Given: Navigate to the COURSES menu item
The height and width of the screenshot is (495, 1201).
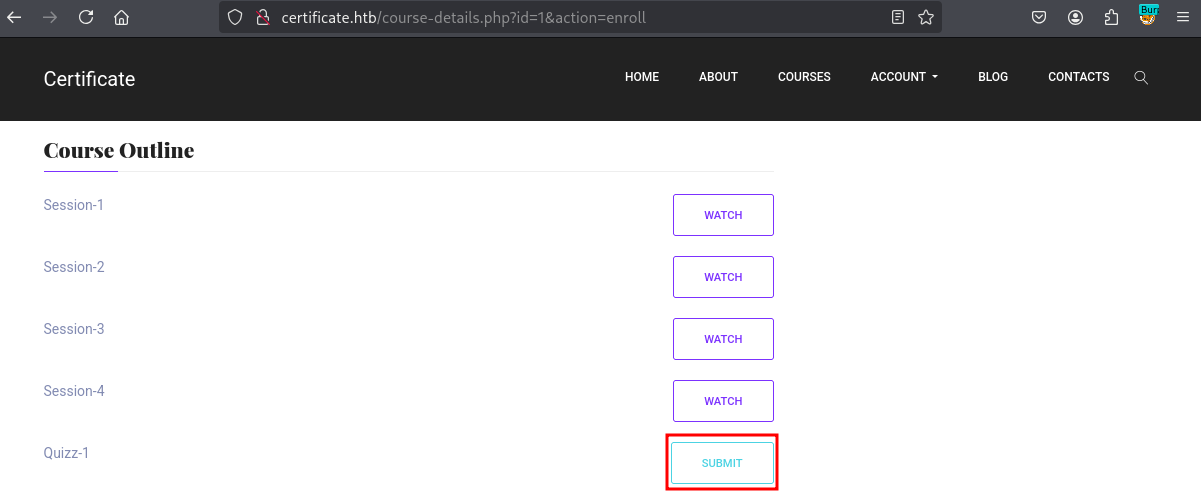Looking at the screenshot, I should coord(804,77).
